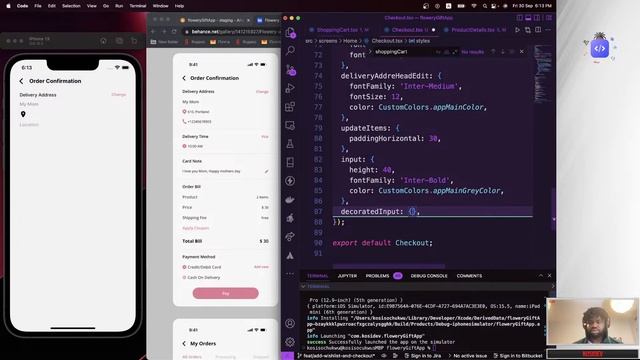This screenshot has height=360, width=640.
Task: Click the editor minimap scroll area
Action: pos(542,73)
